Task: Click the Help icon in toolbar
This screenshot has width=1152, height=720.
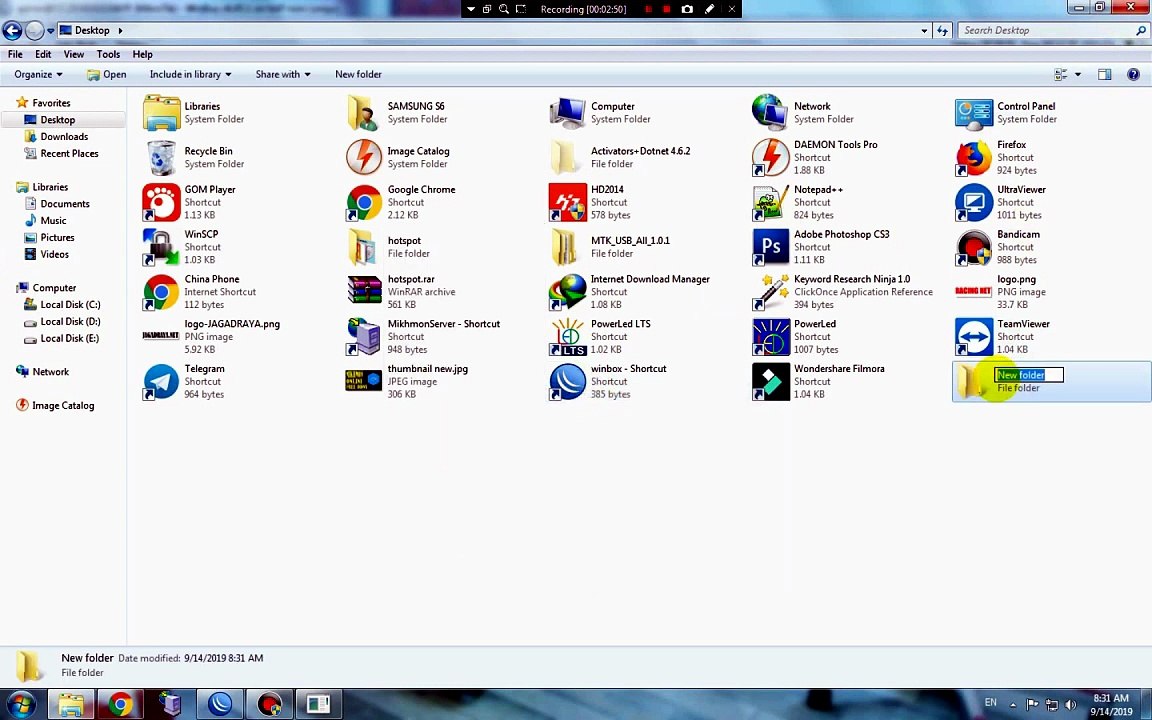Action: pyautogui.click(x=1133, y=74)
